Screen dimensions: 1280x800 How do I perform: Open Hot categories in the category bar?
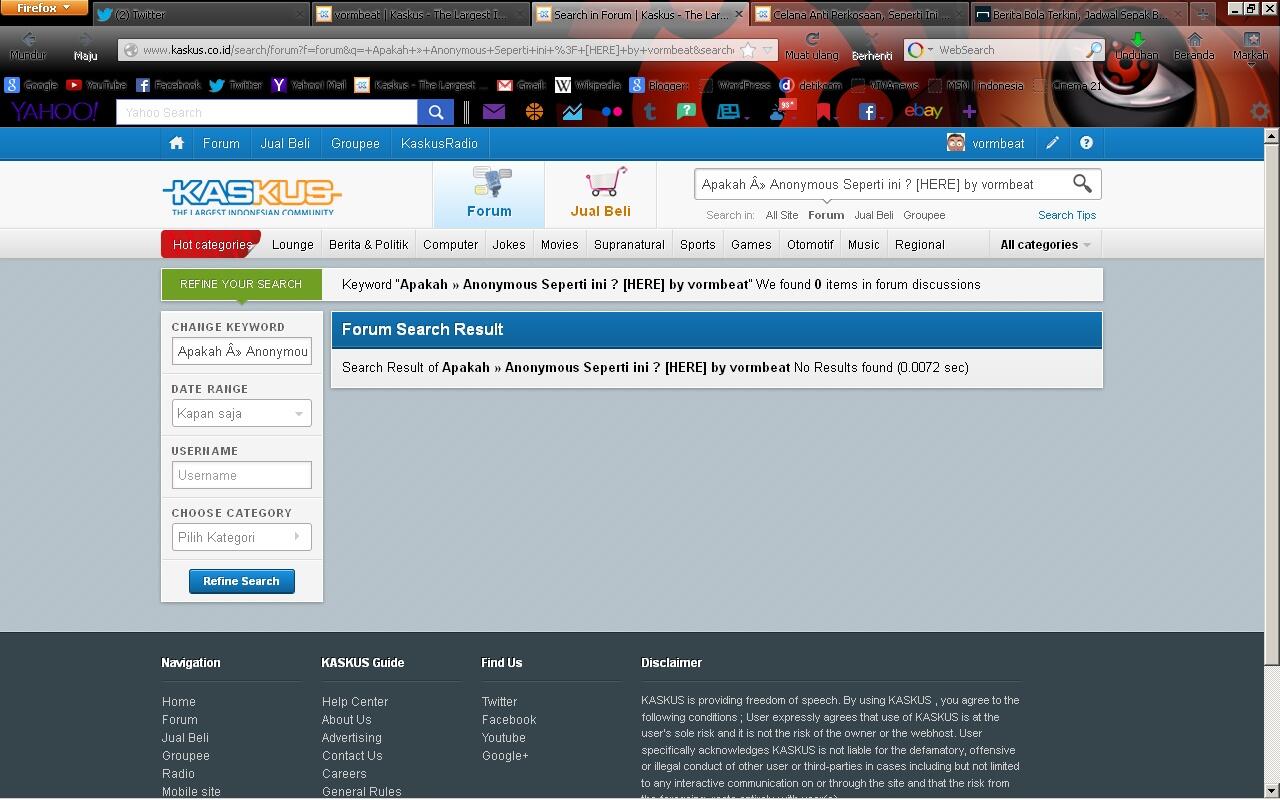coord(211,244)
